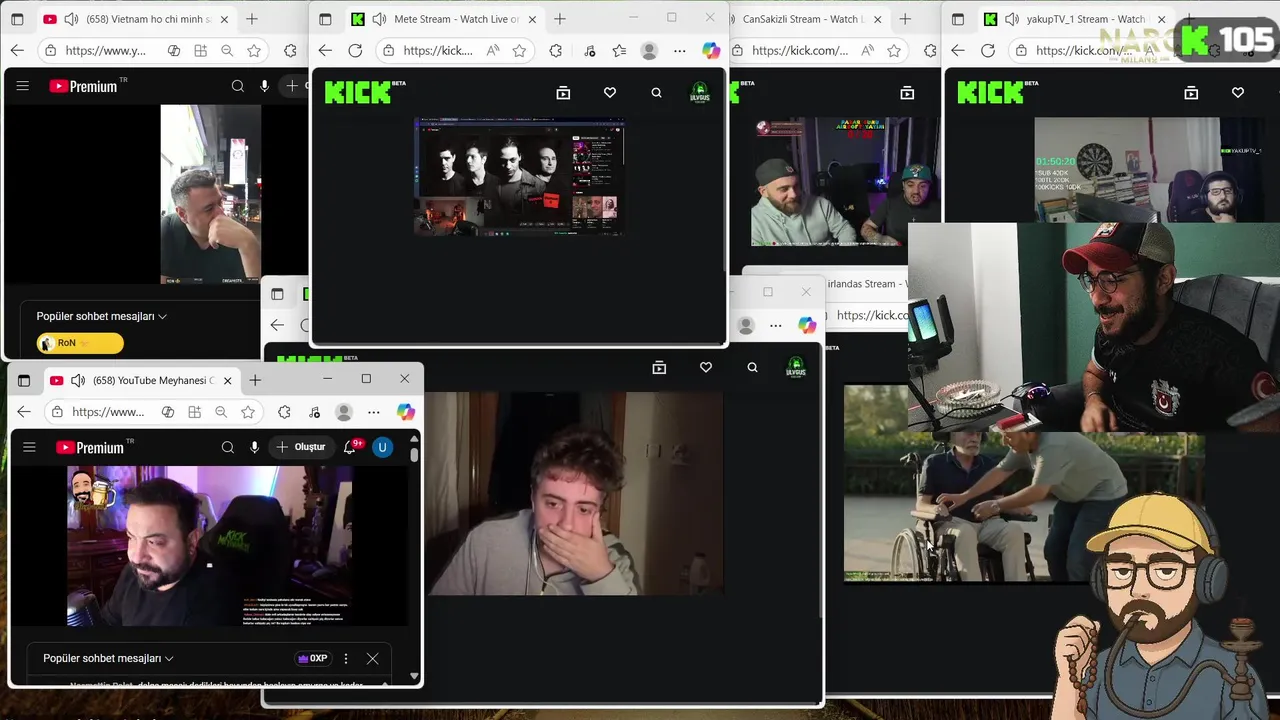Screen dimensions: 1280x720
Task: Favorite the page in Mete Stream window
Action: click(519, 50)
